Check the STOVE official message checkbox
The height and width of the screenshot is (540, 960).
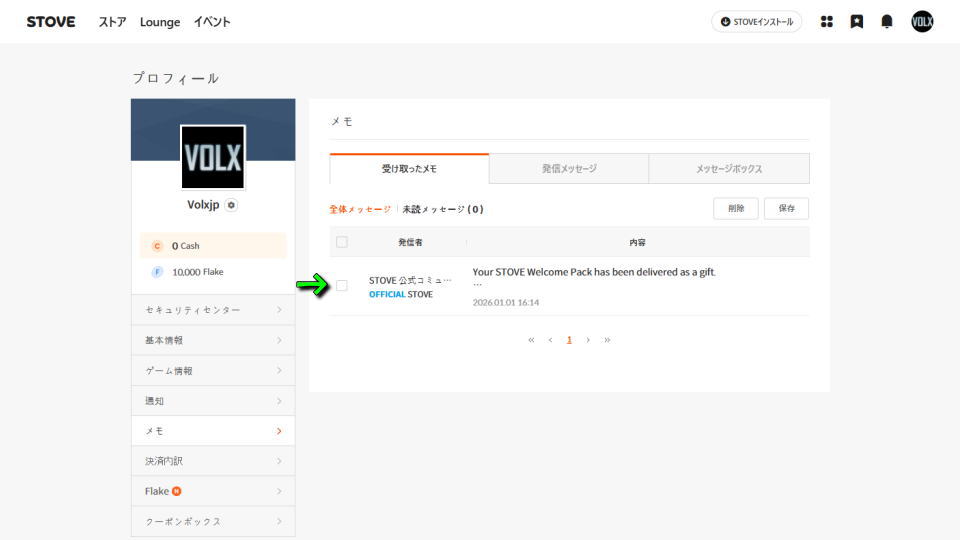[342, 286]
